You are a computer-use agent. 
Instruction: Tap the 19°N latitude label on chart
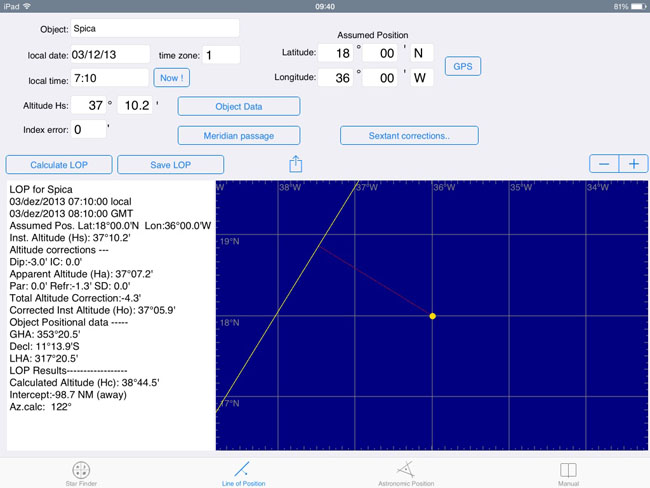(229, 241)
